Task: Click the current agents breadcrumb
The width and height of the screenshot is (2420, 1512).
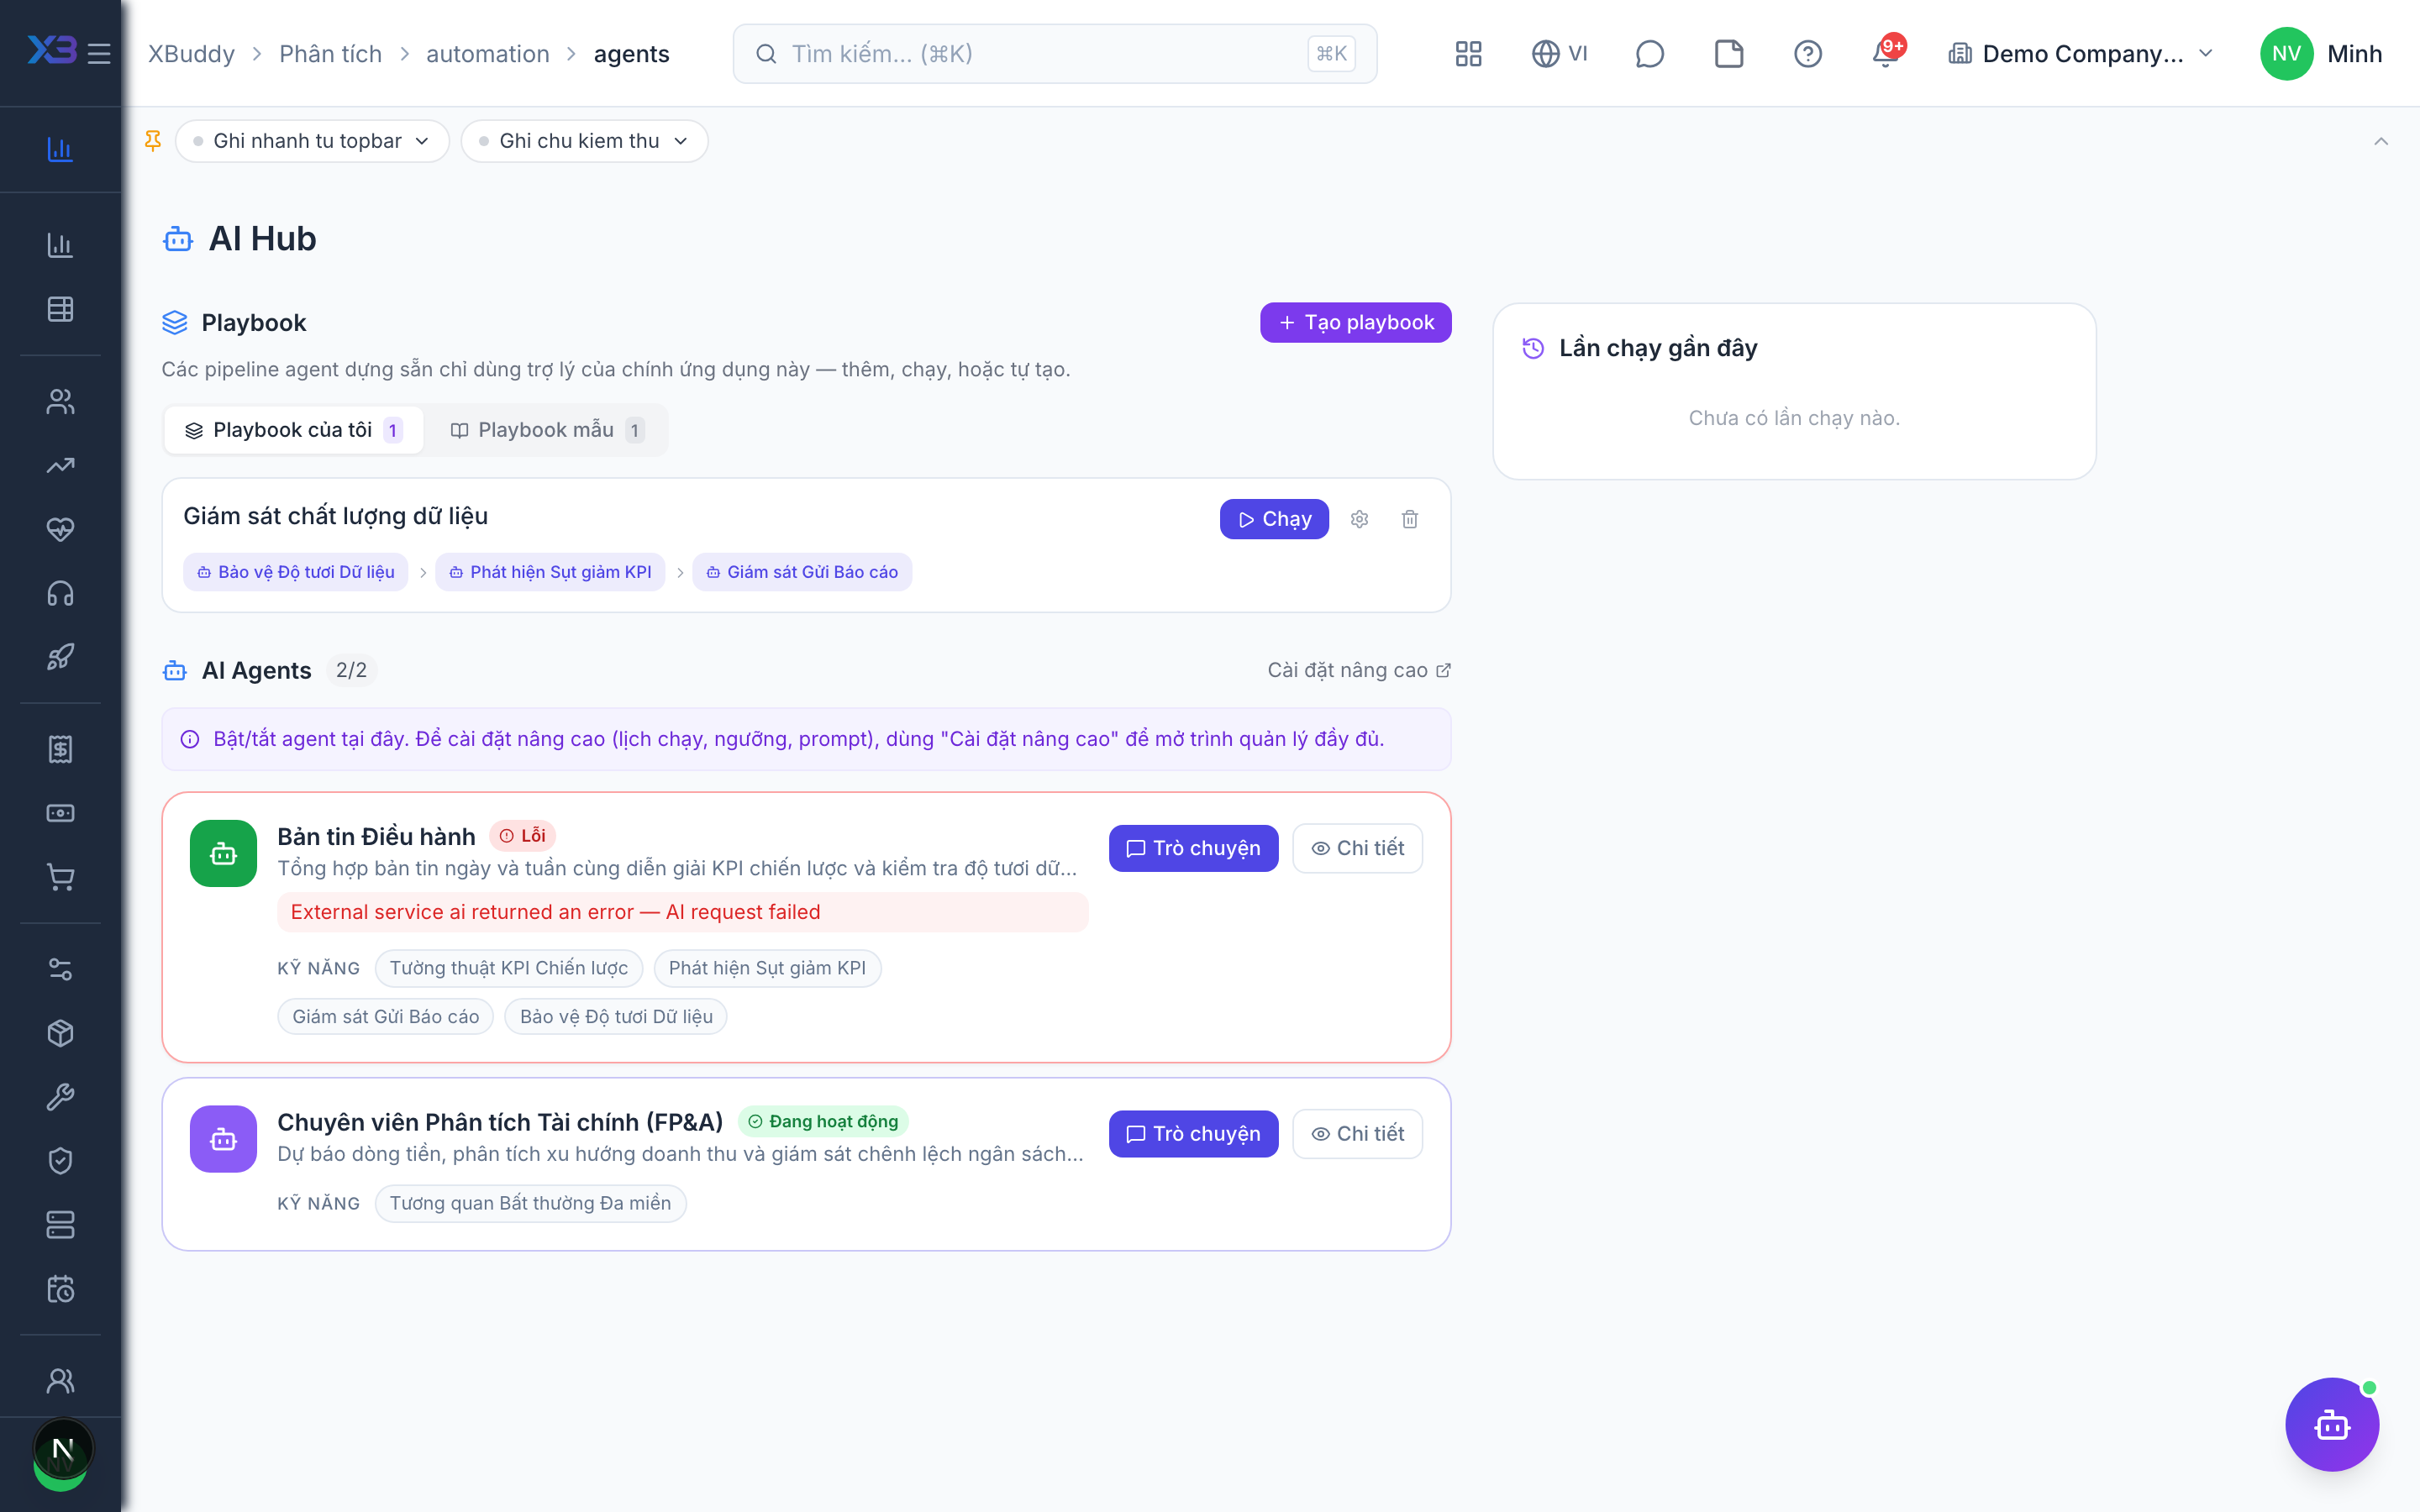Action: point(631,54)
